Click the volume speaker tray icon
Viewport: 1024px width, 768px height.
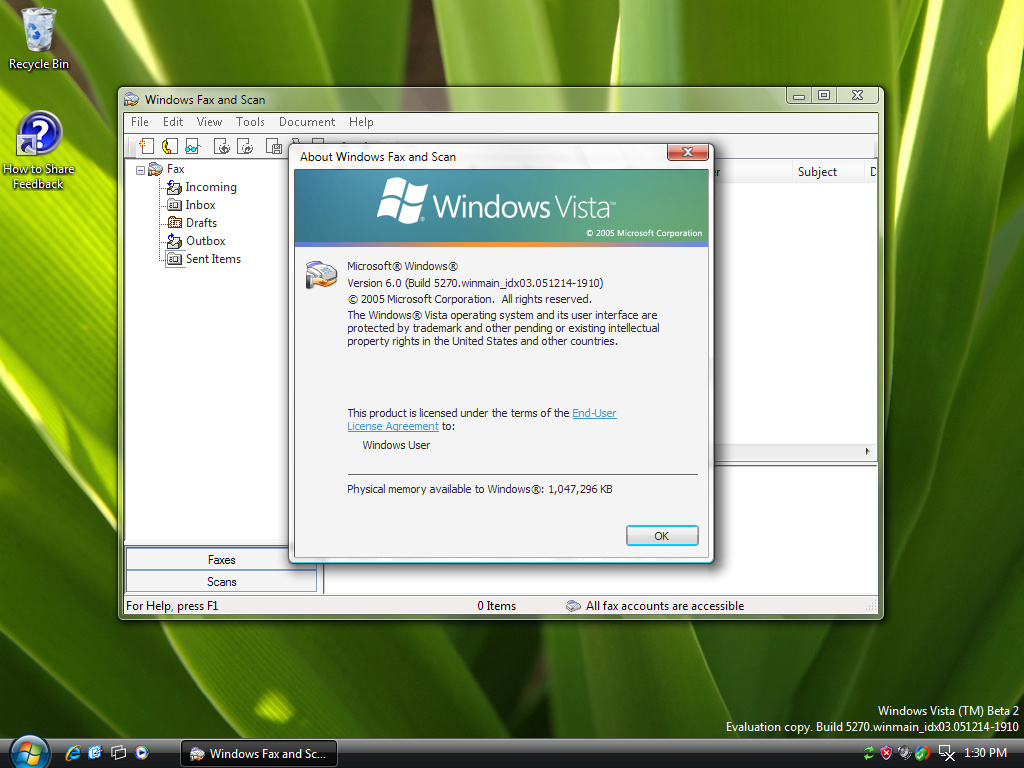point(904,753)
